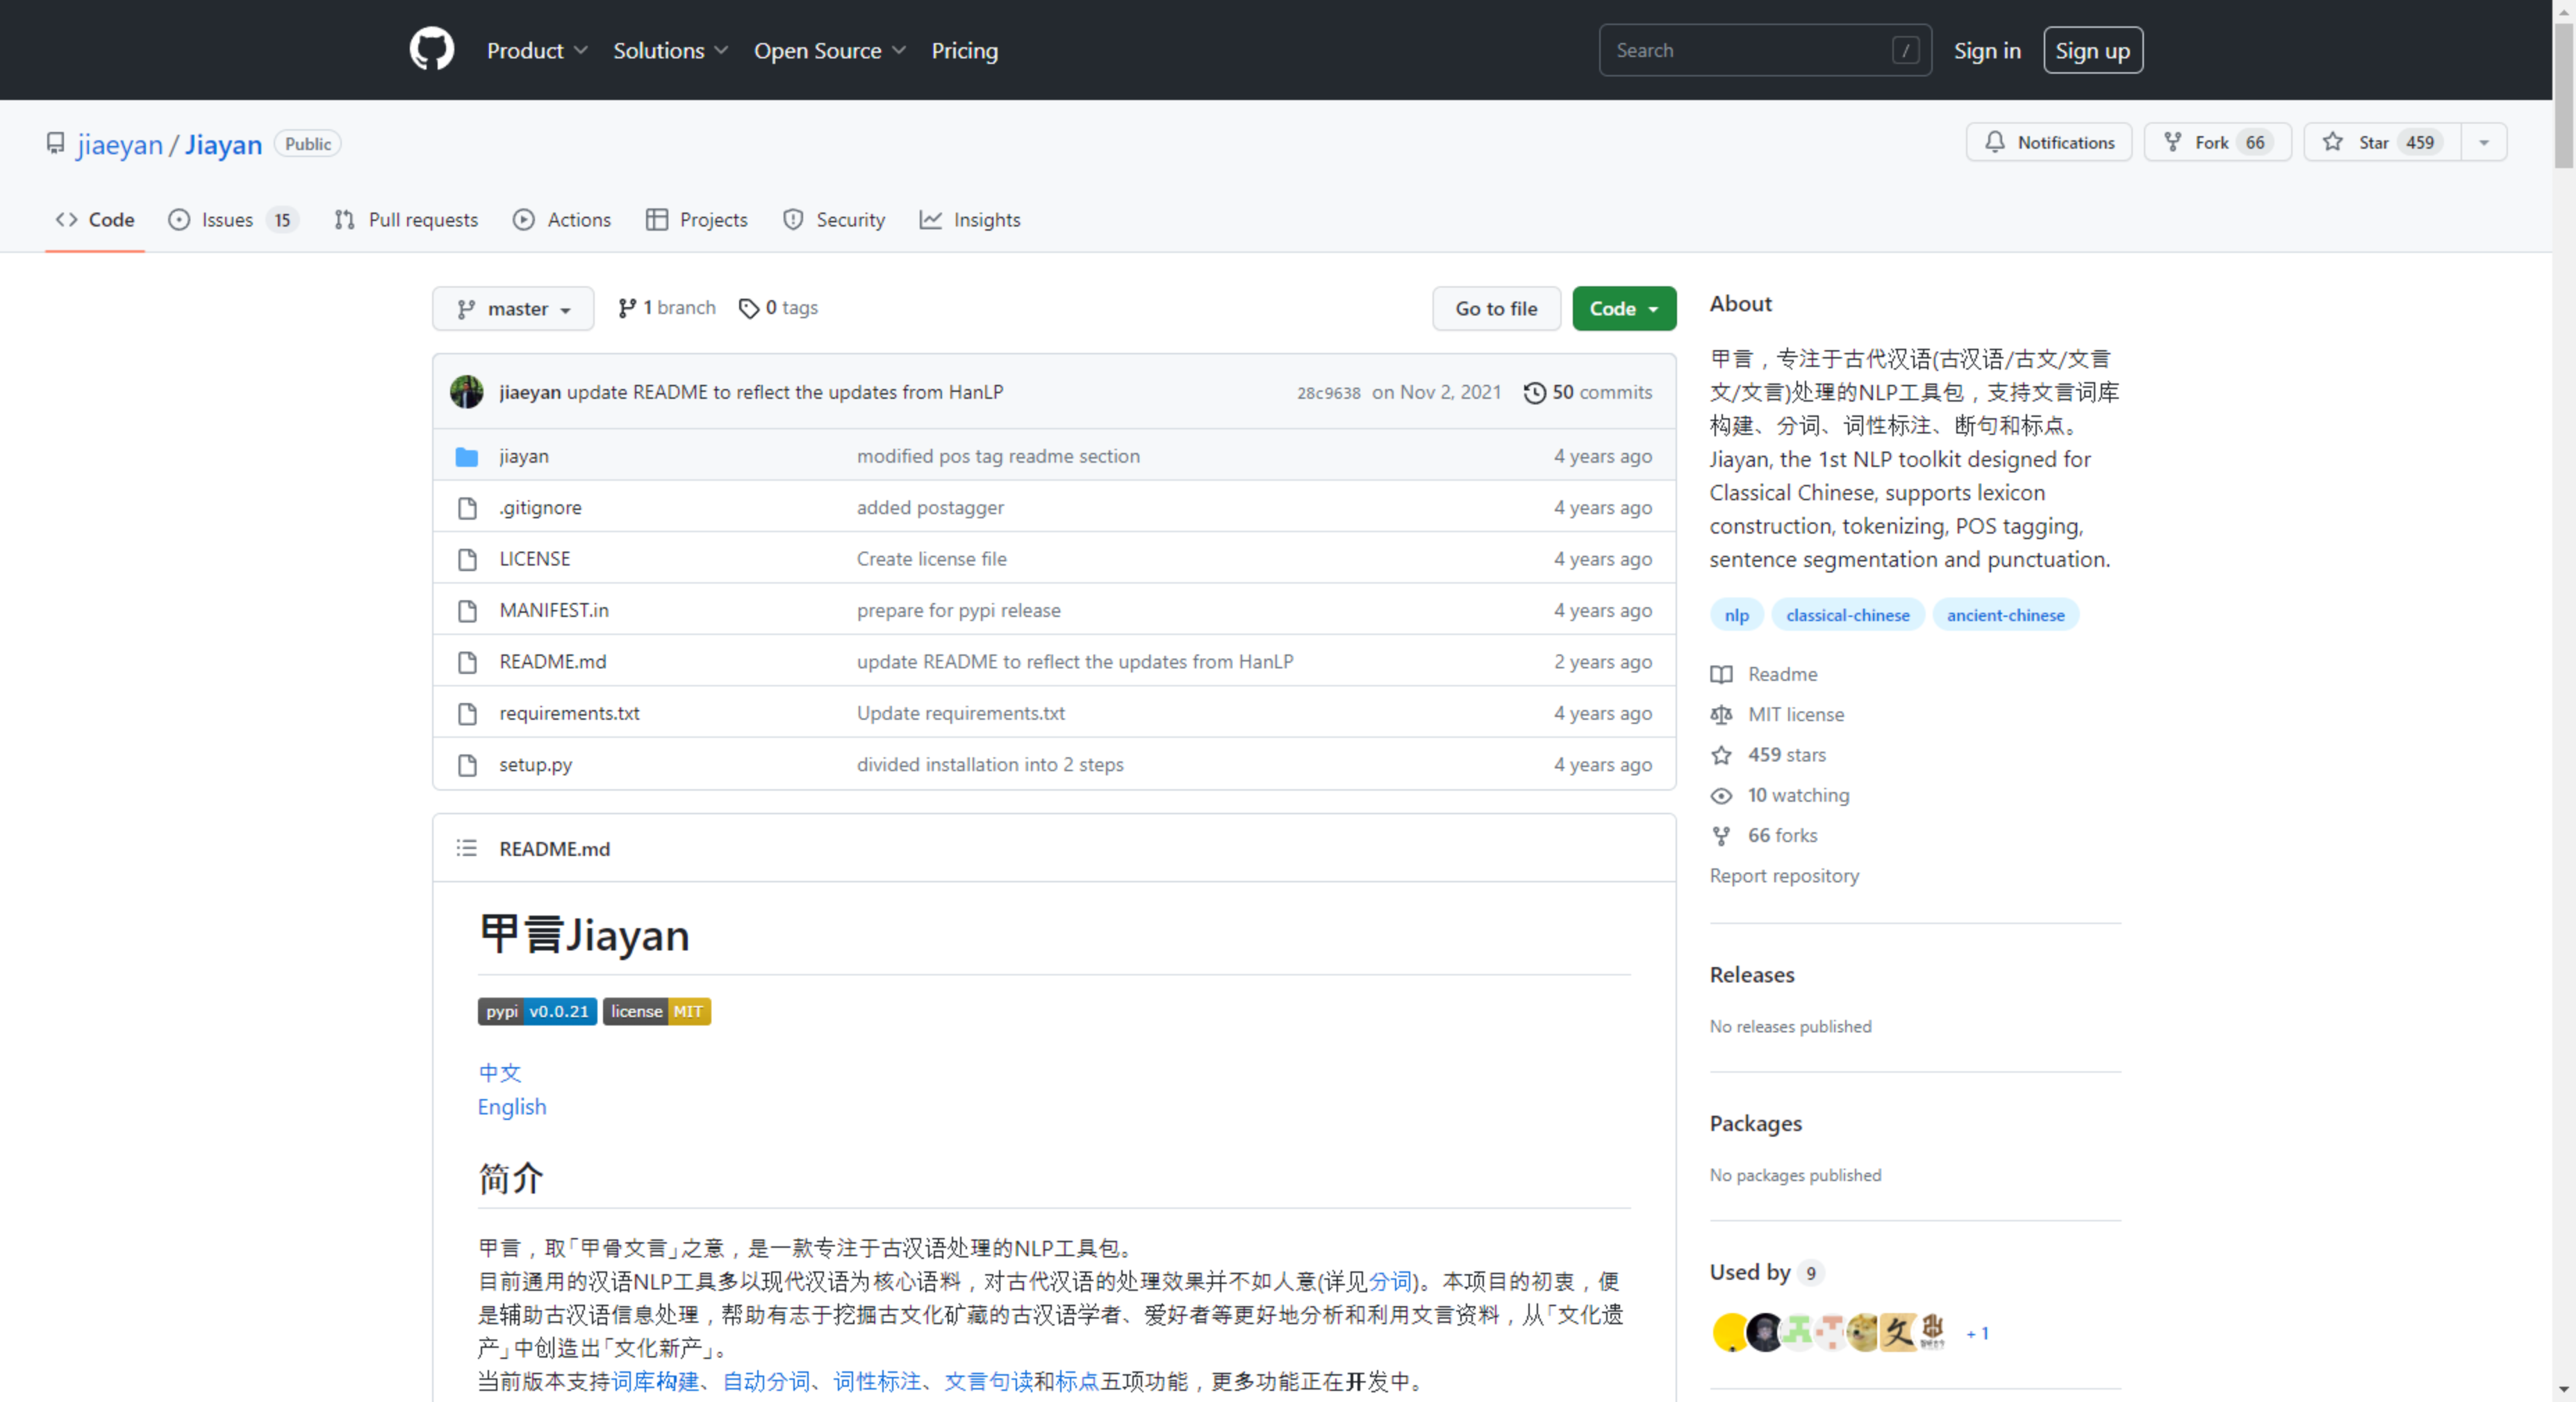
Task: Click the license MIT badge
Action: tap(656, 1012)
